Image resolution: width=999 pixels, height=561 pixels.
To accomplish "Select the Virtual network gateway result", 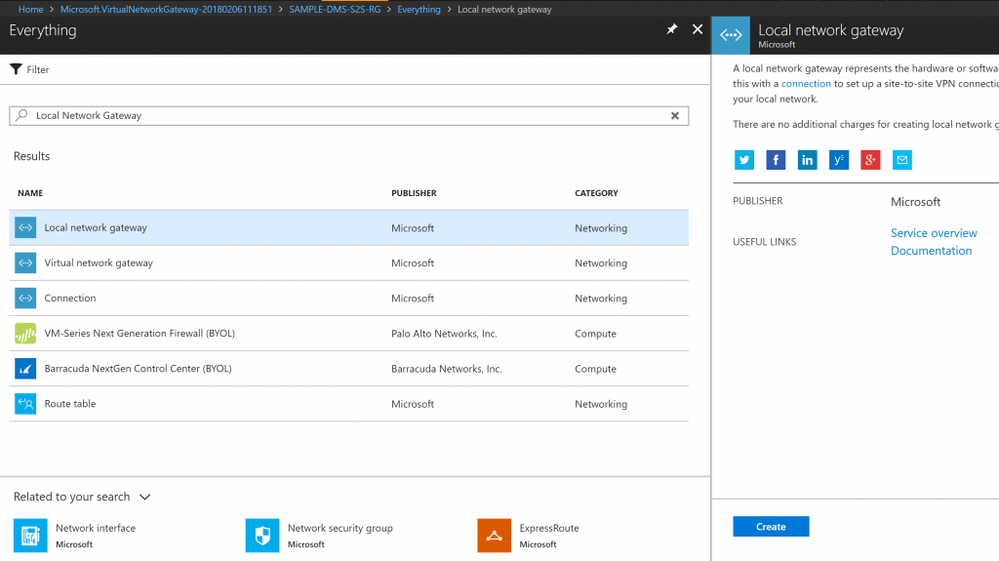I will point(349,263).
